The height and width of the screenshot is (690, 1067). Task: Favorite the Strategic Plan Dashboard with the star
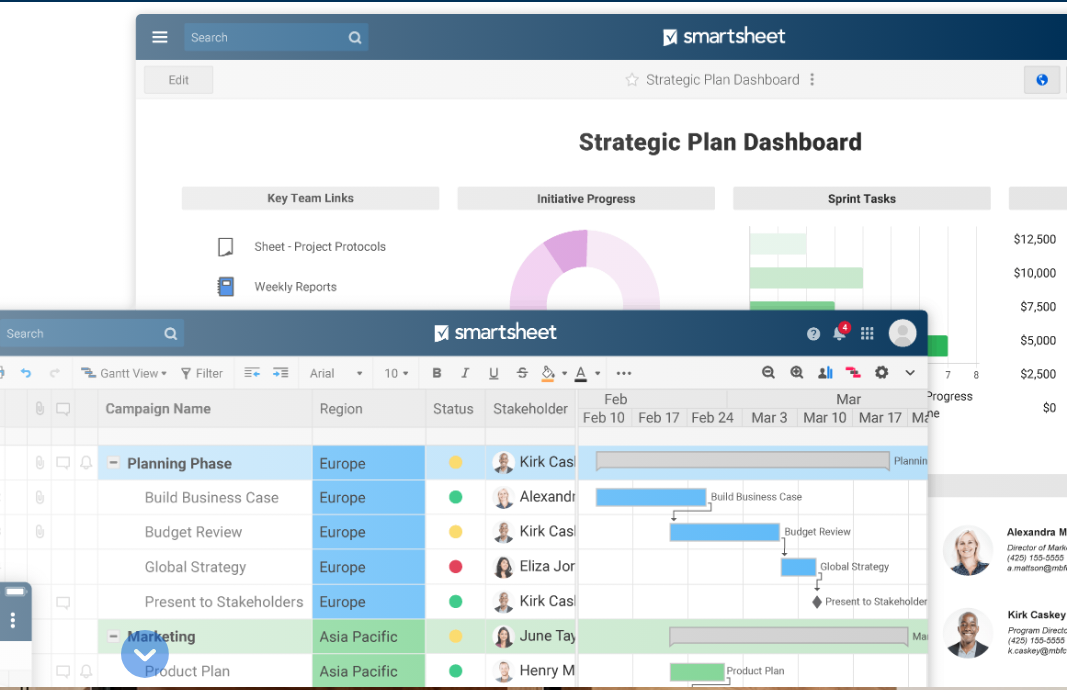tap(631, 80)
